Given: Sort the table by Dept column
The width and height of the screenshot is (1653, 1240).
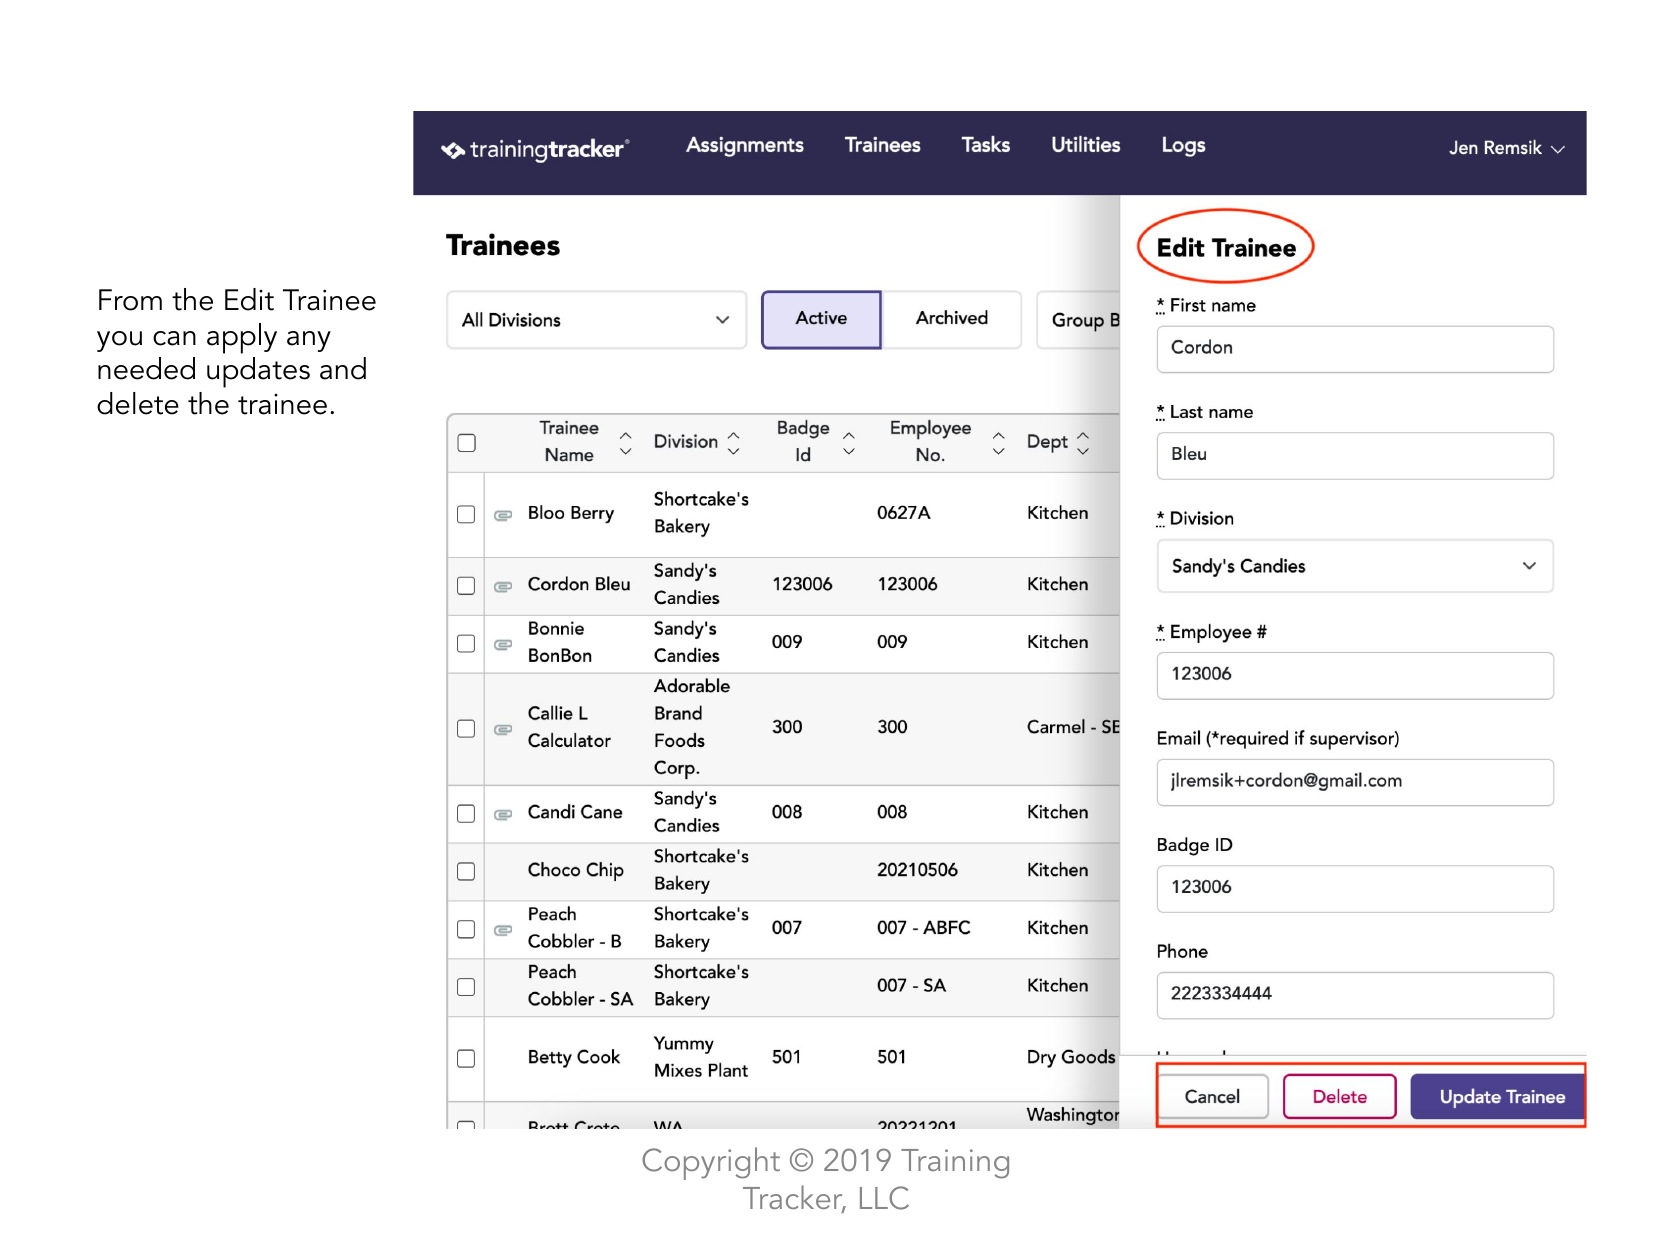Looking at the screenshot, I should click(x=1083, y=443).
